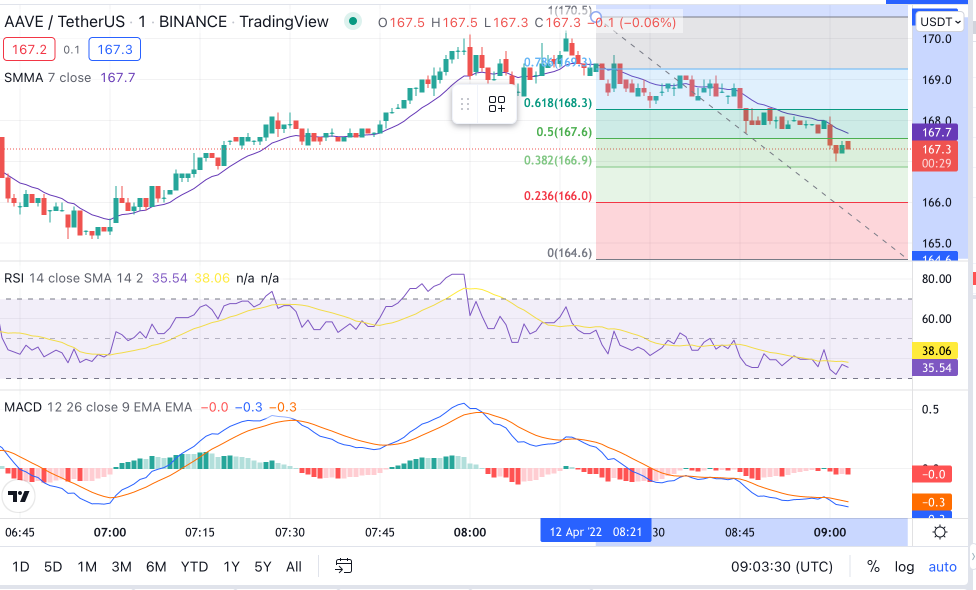The height and width of the screenshot is (590, 976).
Task: Select the 3M time range
Action: 121,566
